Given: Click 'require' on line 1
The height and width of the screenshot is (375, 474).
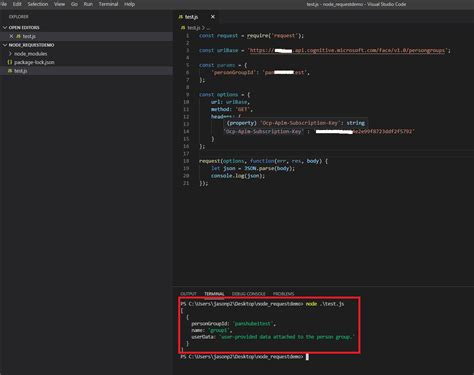Looking at the screenshot, I should (x=258, y=36).
